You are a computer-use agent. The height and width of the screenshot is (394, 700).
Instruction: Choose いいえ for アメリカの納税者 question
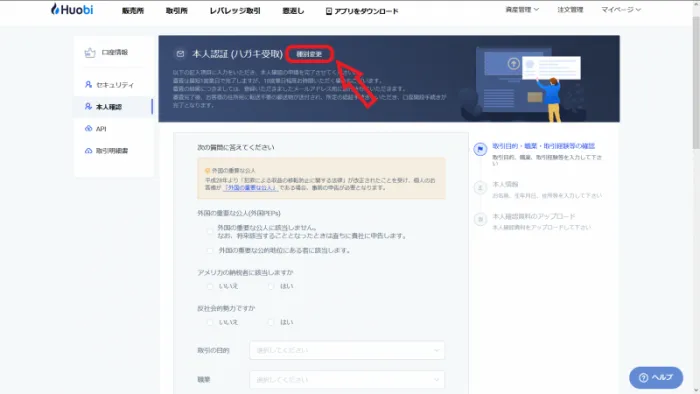pos(210,286)
